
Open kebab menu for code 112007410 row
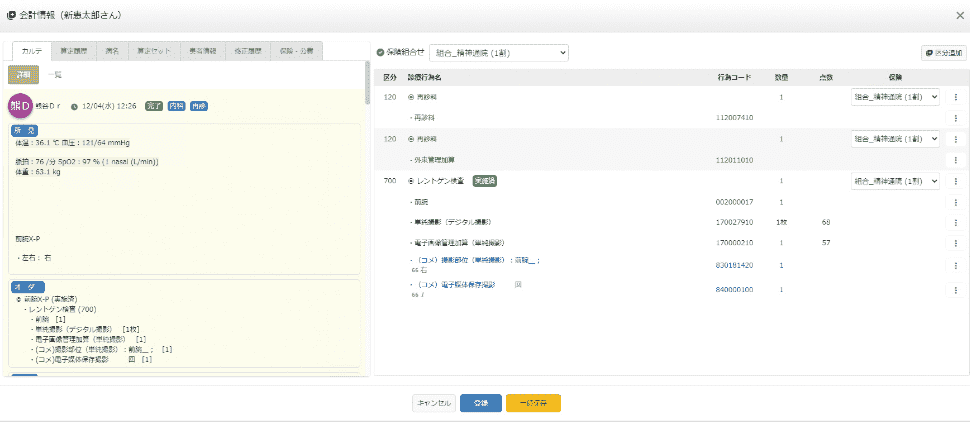pos(955,118)
